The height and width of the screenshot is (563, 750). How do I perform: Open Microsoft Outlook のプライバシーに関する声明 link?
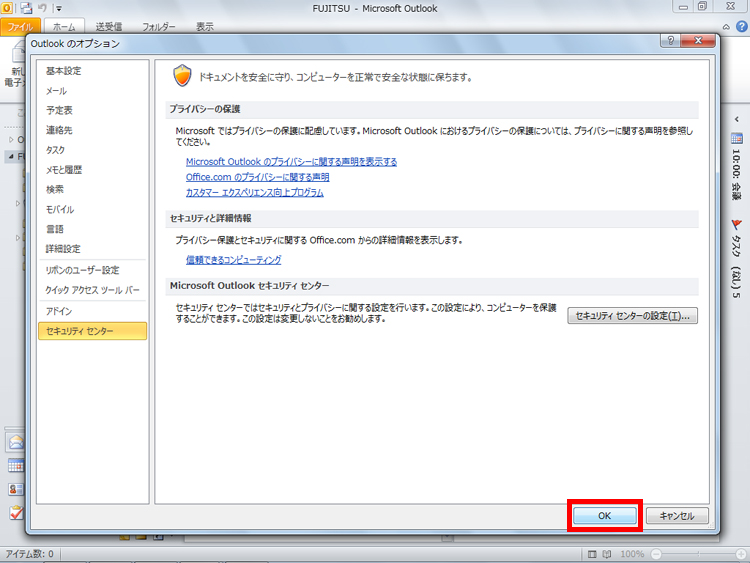(x=291, y=162)
